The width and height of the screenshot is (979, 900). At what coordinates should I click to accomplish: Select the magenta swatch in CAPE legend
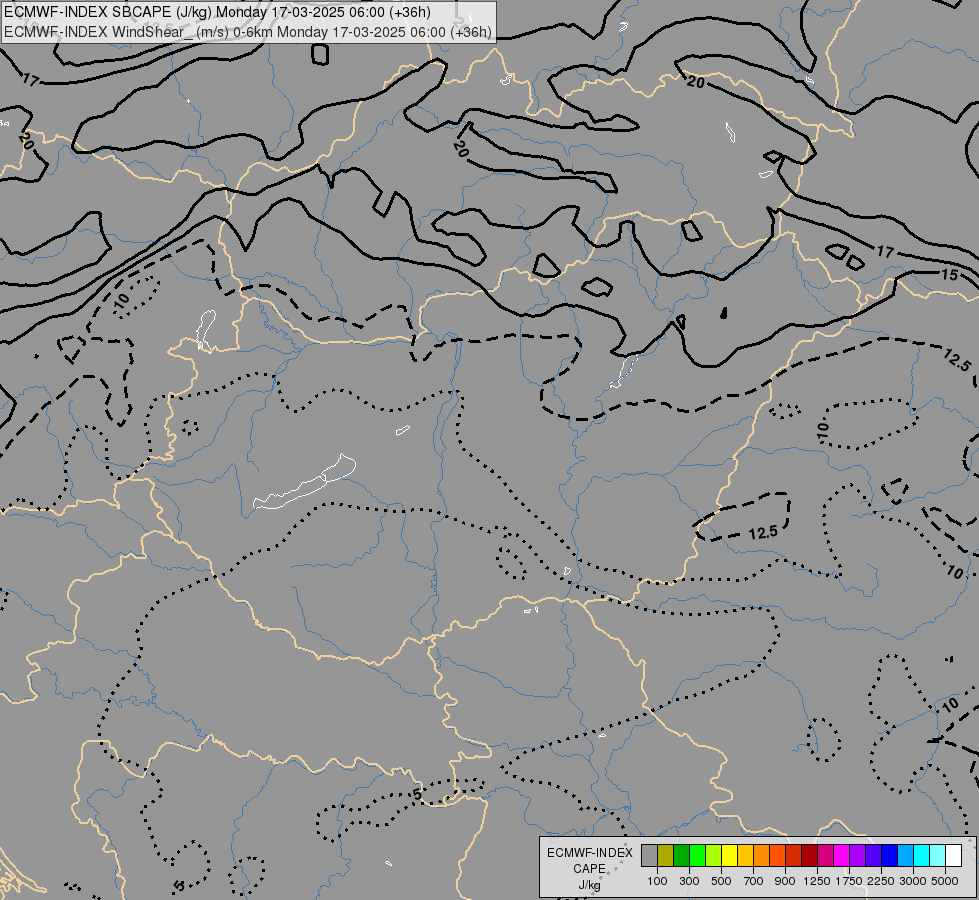coord(841,855)
